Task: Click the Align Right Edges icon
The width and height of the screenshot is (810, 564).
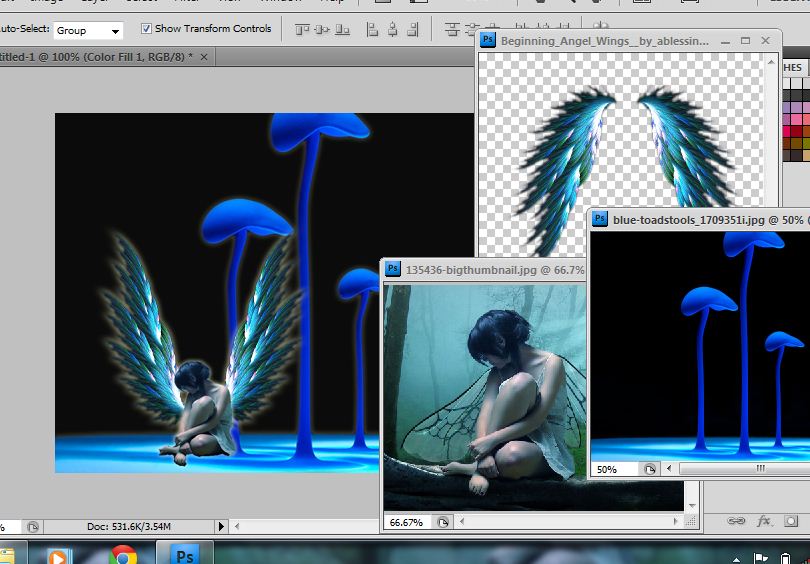Action: click(x=413, y=29)
